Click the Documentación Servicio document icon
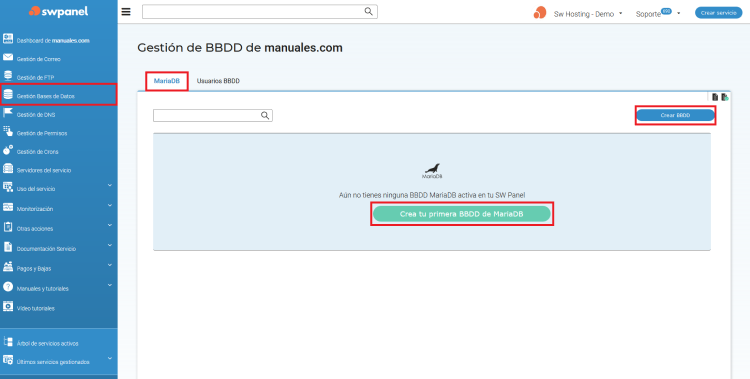The image size is (750, 379). pyautogui.click(x=8, y=247)
